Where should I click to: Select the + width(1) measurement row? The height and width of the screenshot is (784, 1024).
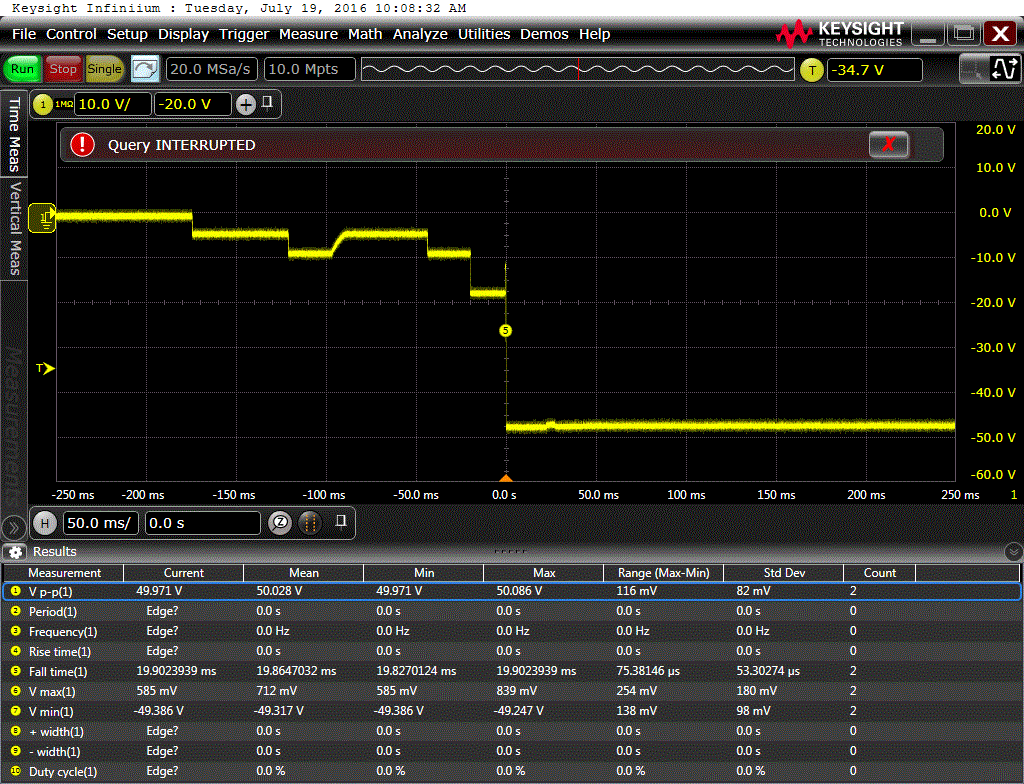pos(511,731)
